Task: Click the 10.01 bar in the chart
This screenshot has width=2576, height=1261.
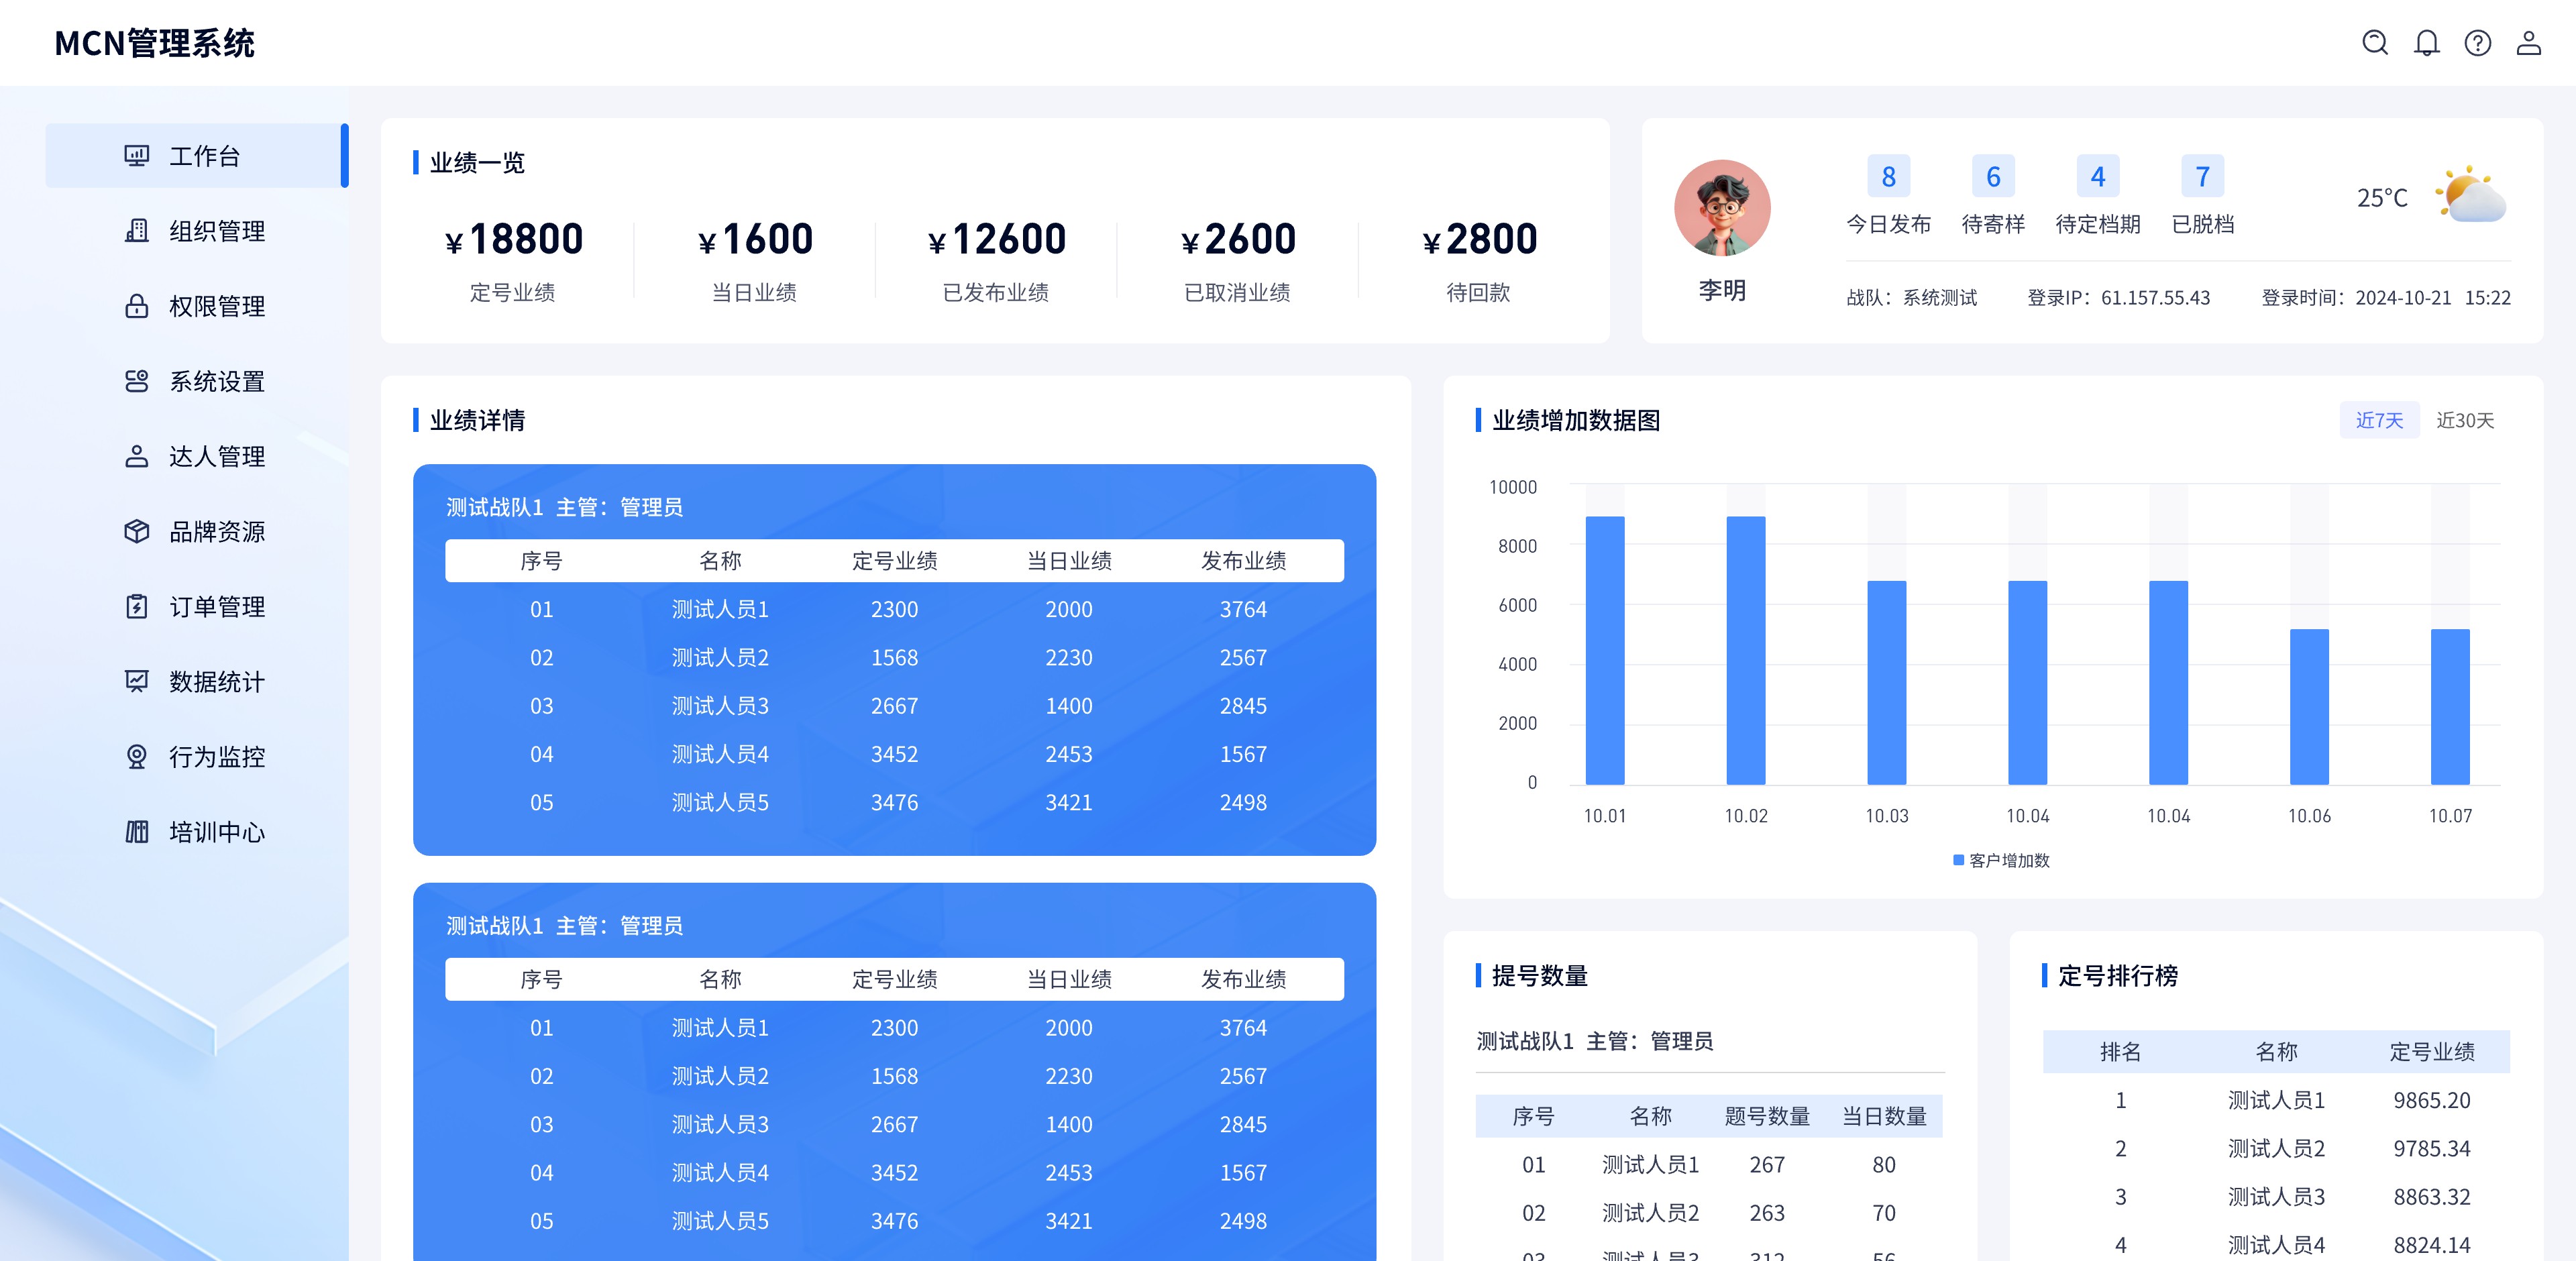Action: [1605, 650]
